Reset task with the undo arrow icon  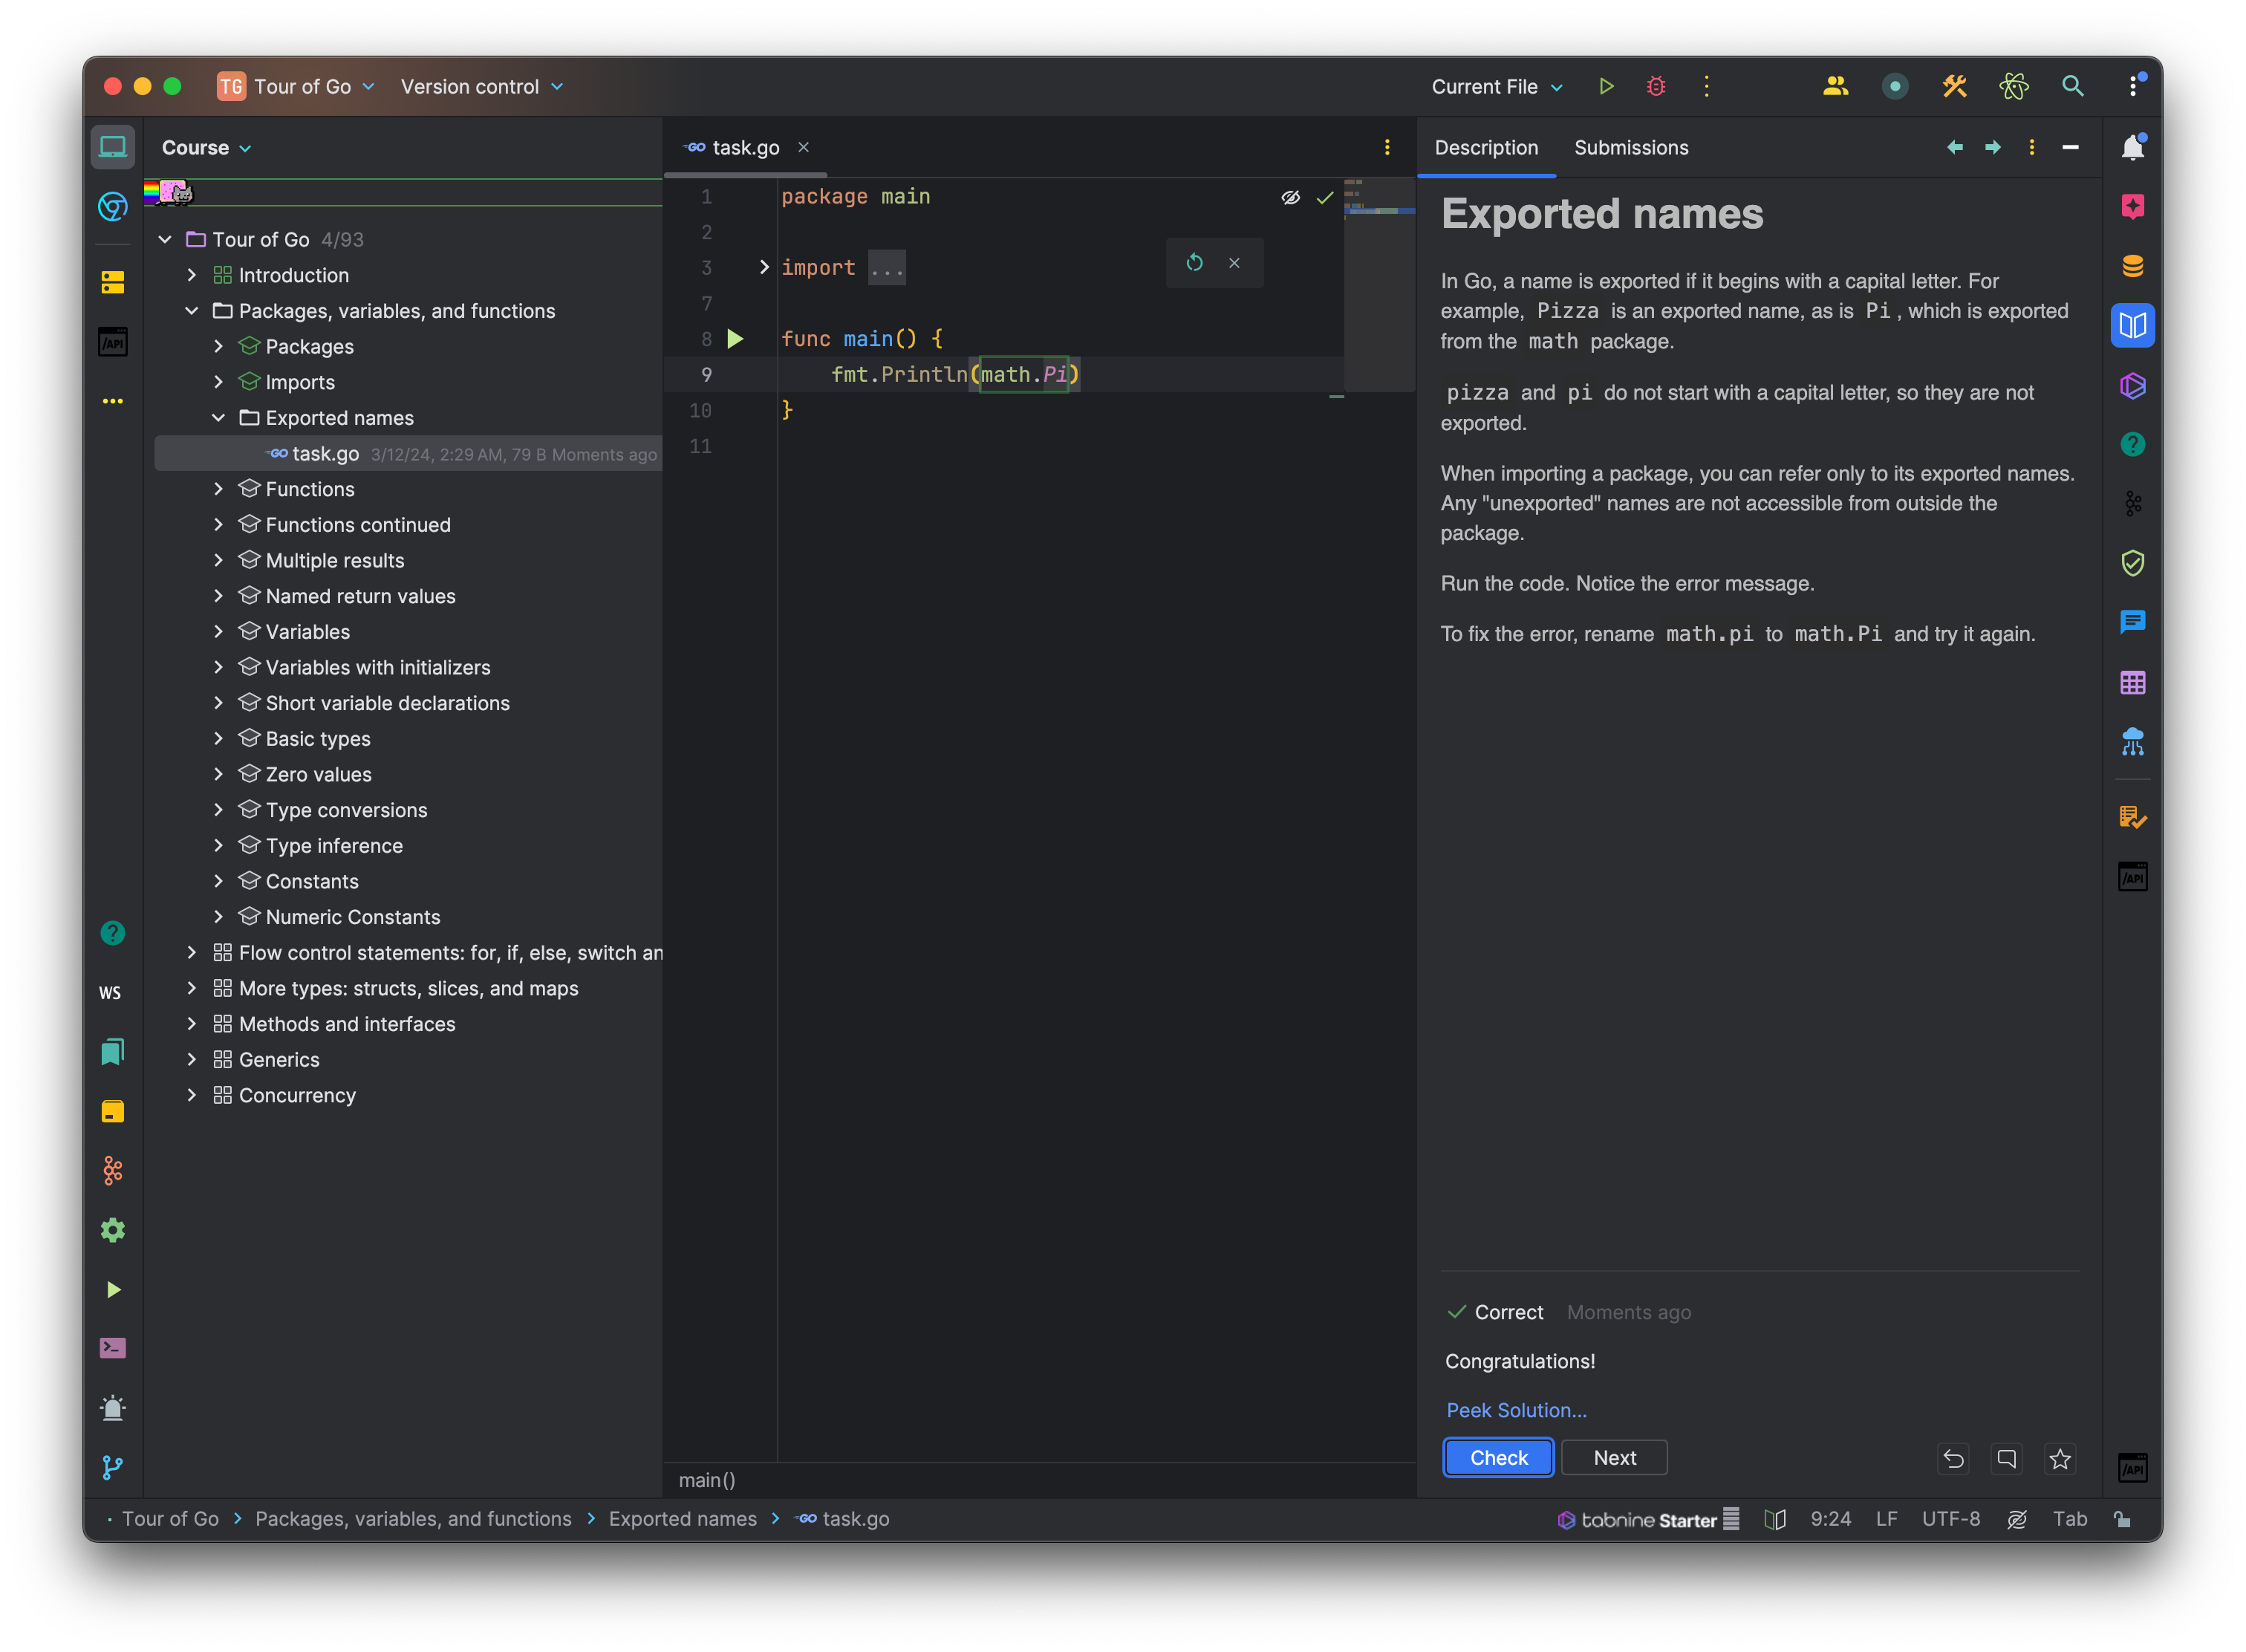[x=1953, y=1459]
